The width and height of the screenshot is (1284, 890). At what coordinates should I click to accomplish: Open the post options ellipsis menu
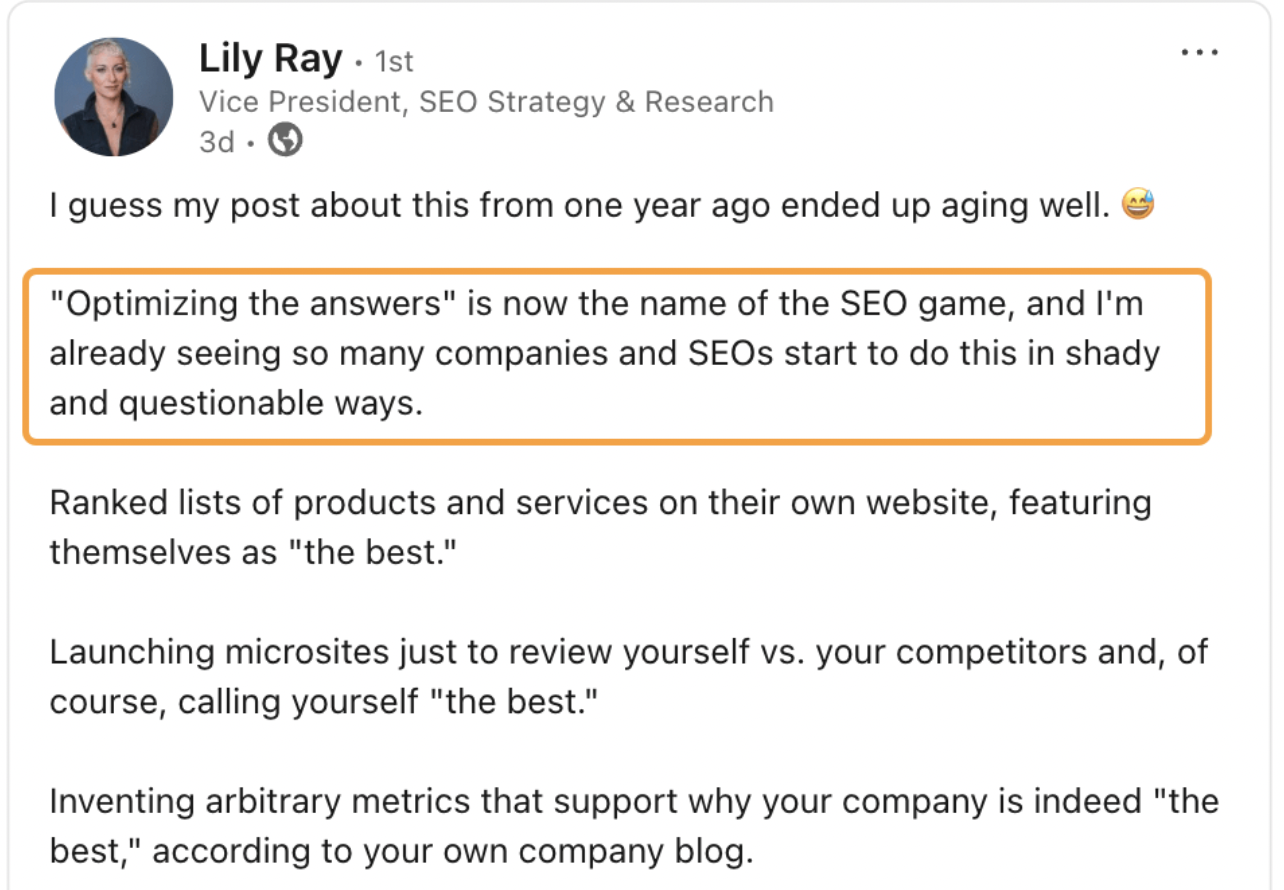pyautogui.click(x=1198, y=50)
